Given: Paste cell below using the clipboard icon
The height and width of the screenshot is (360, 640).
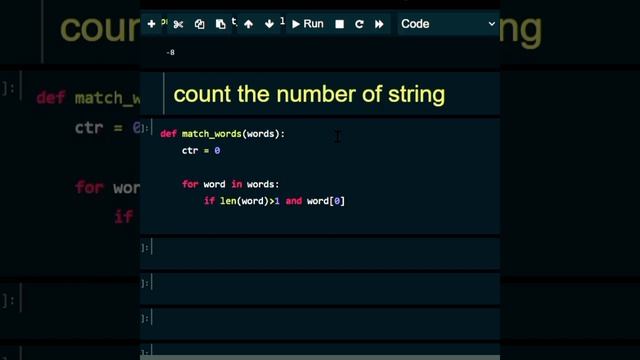Looking at the screenshot, I should (220, 24).
